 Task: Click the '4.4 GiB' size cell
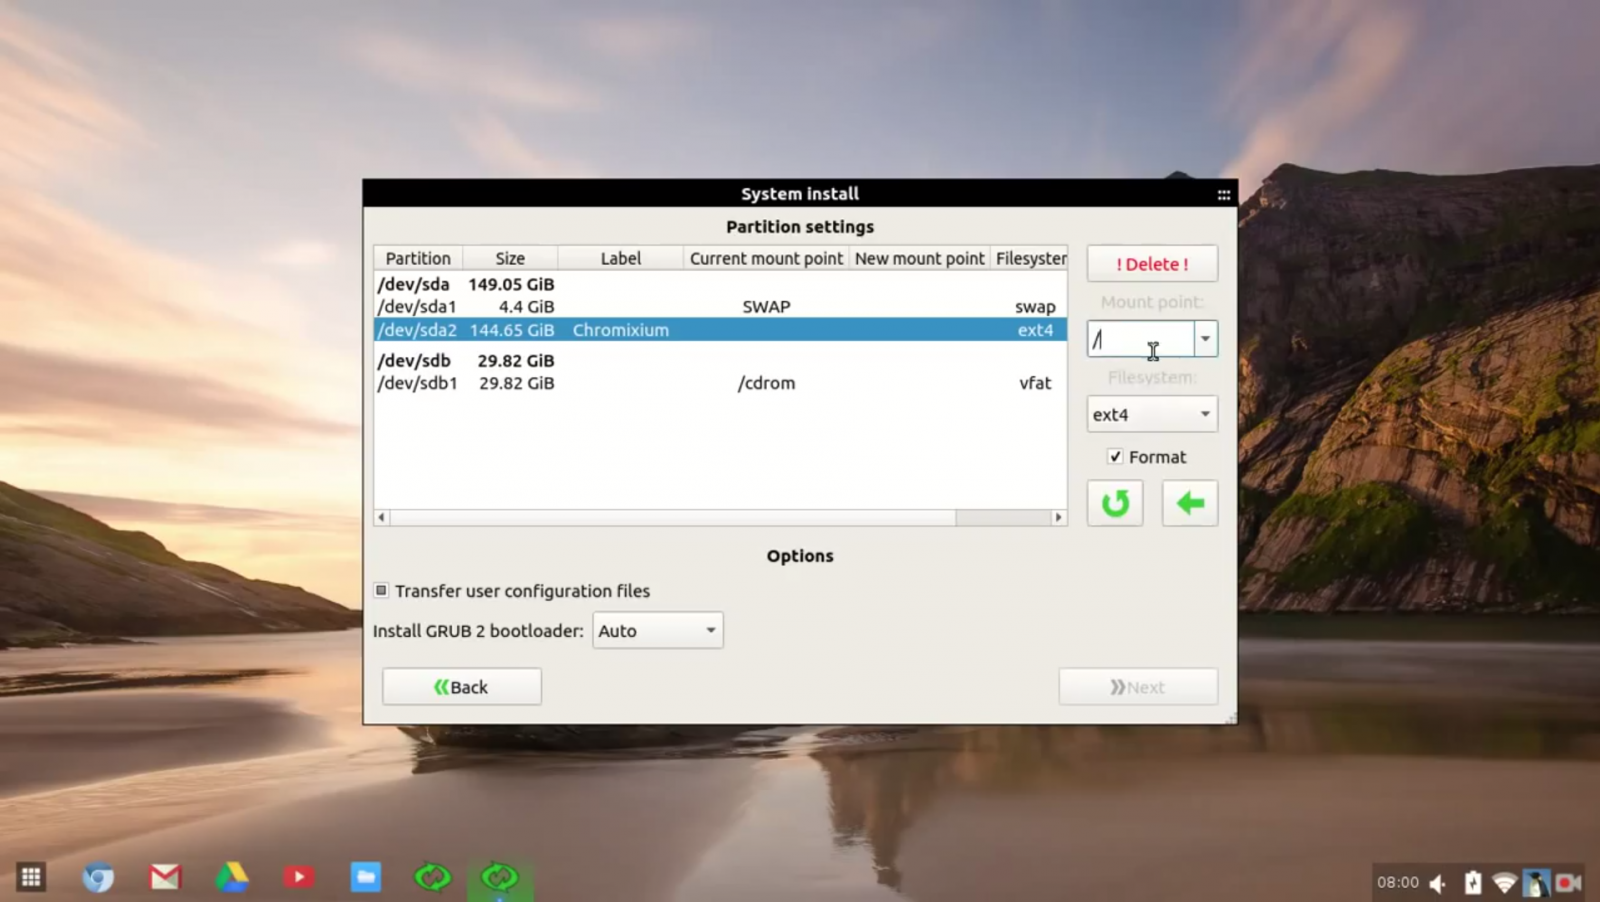click(526, 307)
